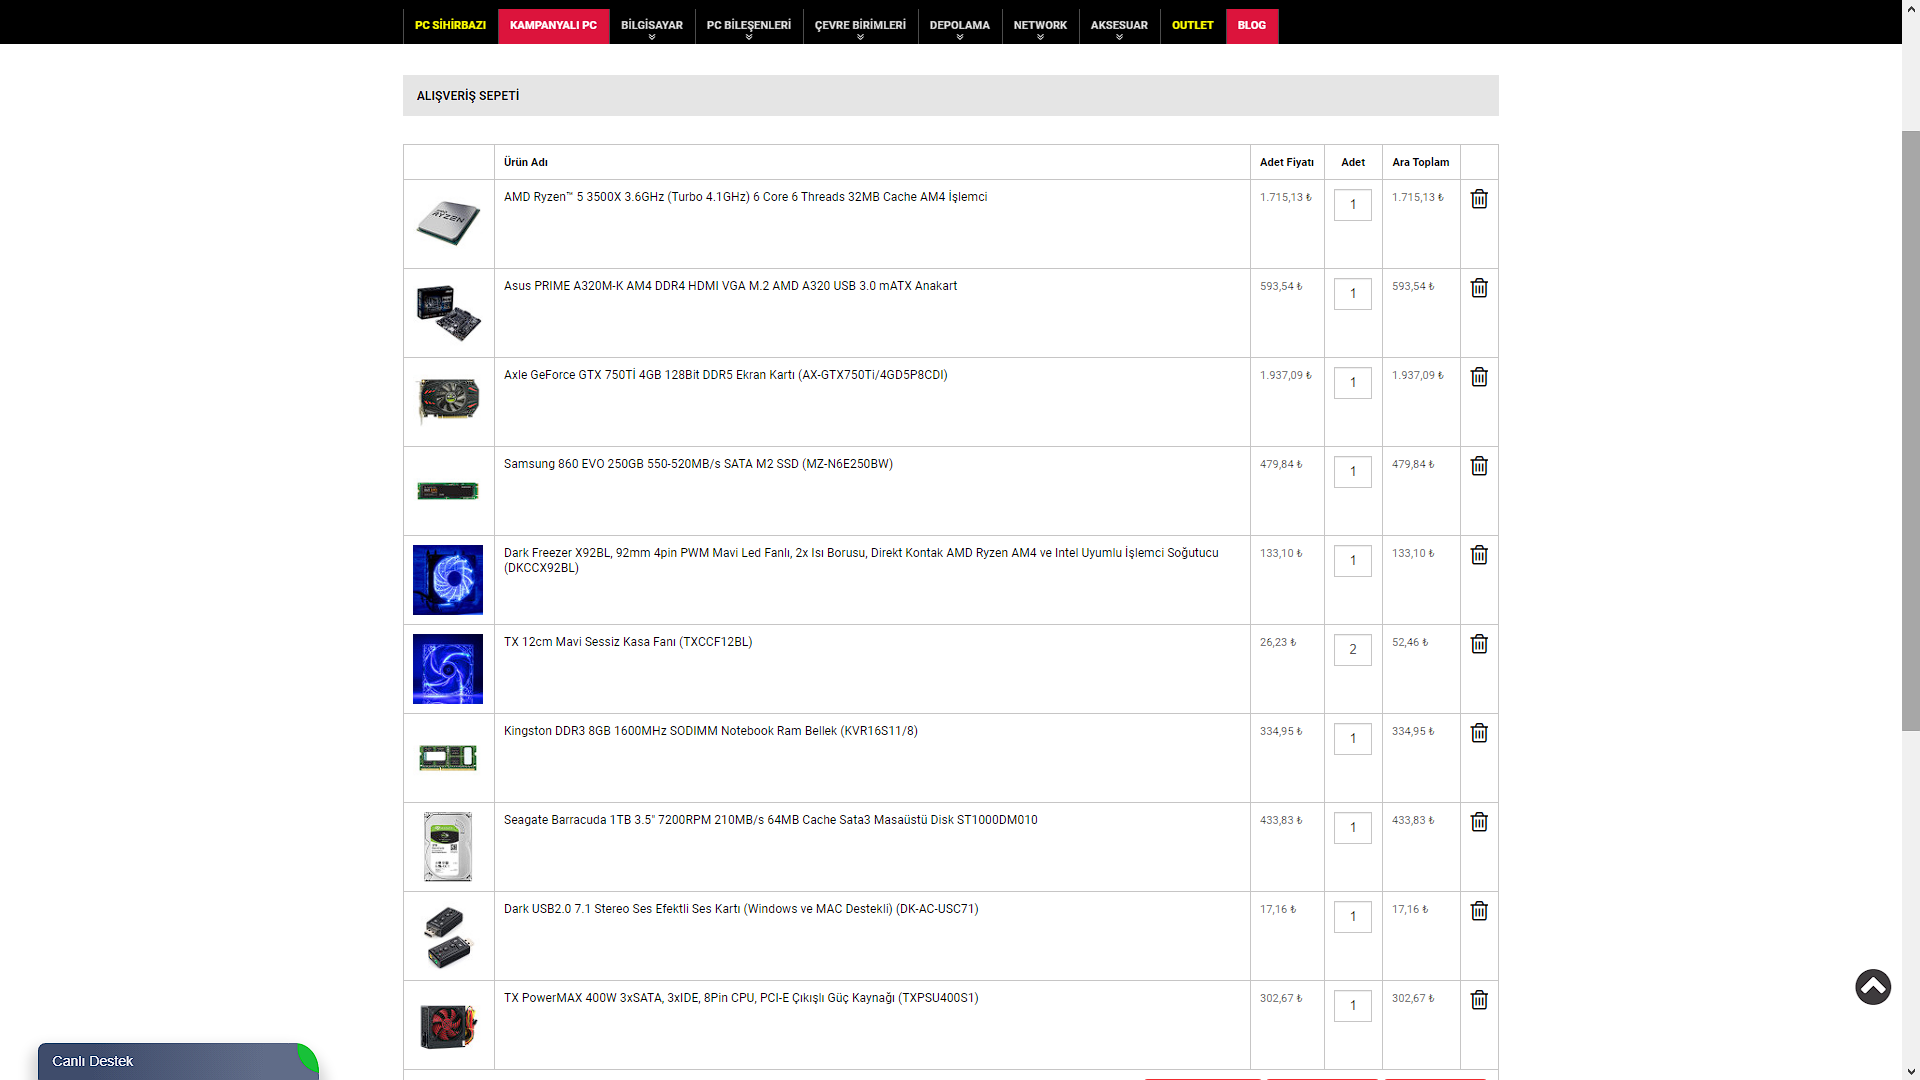The image size is (1920, 1080).
Task: Expand the DEPOLAMA navigation dropdown
Action: tap(959, 26)
